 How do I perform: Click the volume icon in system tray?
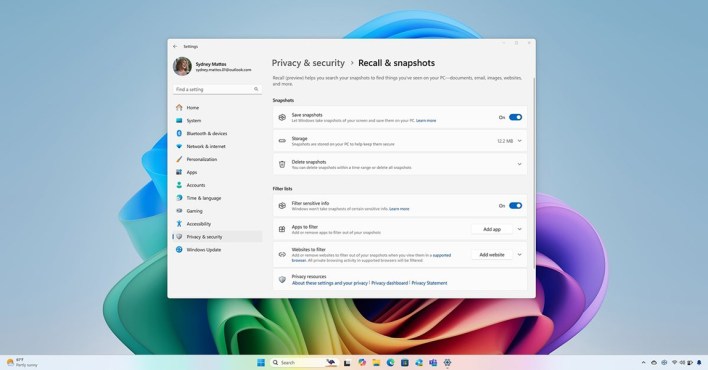click(x=682, y=362)
